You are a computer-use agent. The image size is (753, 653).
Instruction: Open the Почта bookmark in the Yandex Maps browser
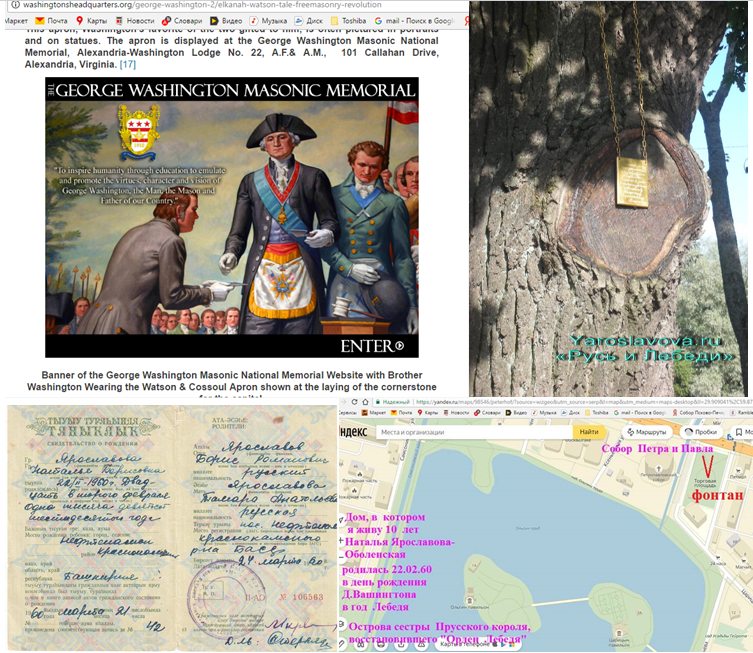coord(401,412)
